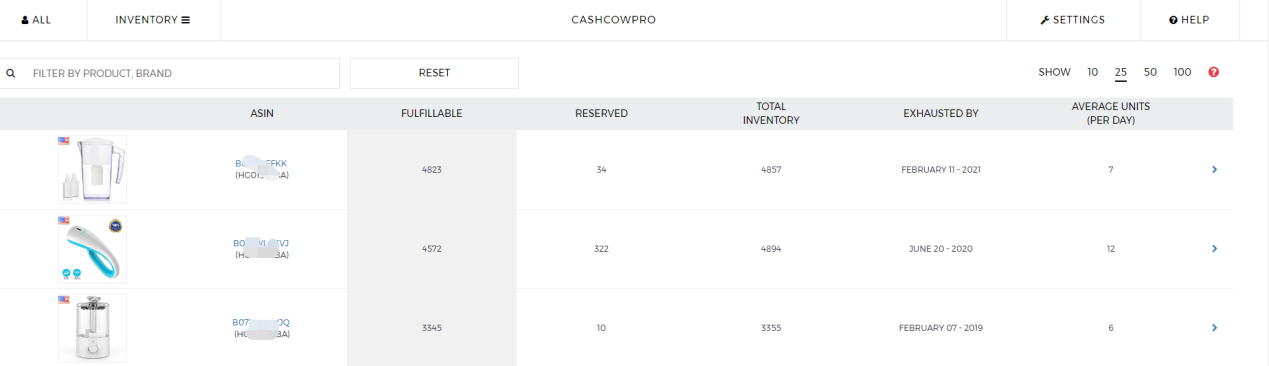
Task: Show 10 rows per page
Action: (x=1092, y=72)
